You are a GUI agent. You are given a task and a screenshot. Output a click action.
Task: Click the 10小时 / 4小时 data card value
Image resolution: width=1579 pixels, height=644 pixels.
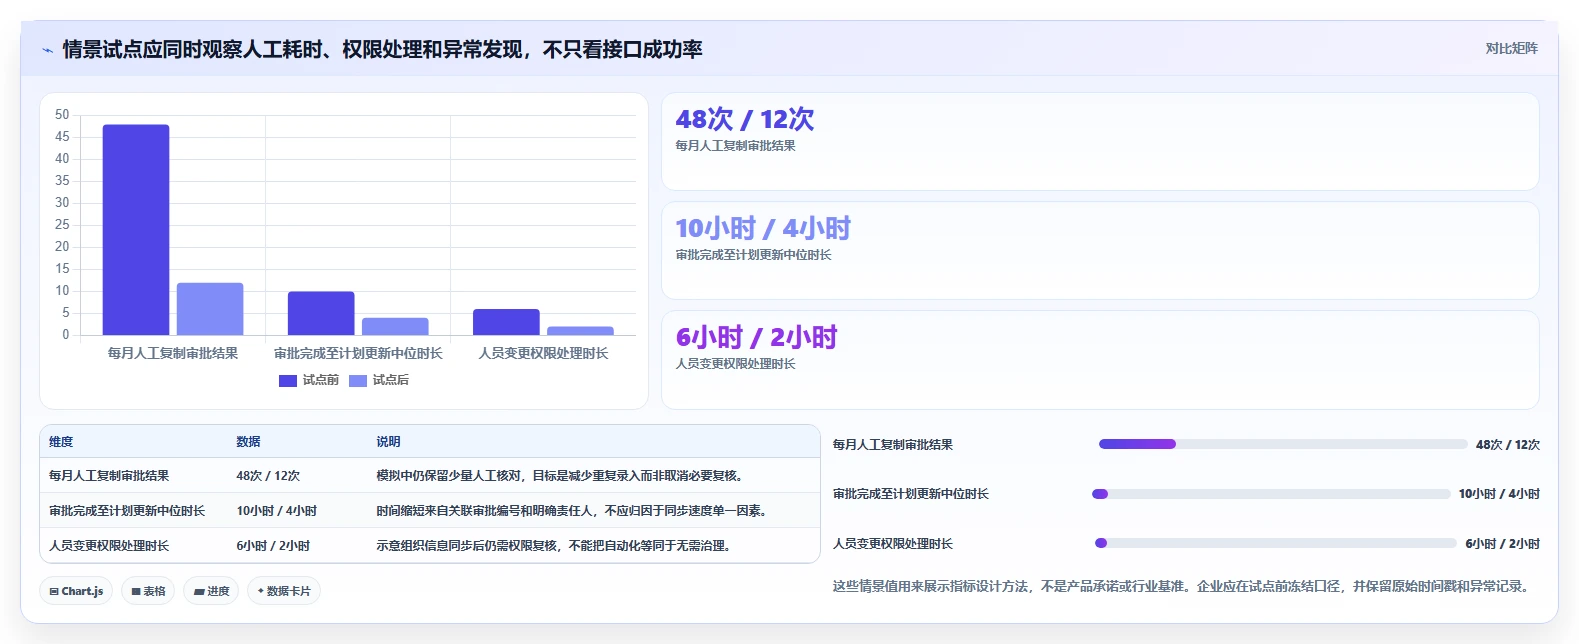[x=763, y=228]
